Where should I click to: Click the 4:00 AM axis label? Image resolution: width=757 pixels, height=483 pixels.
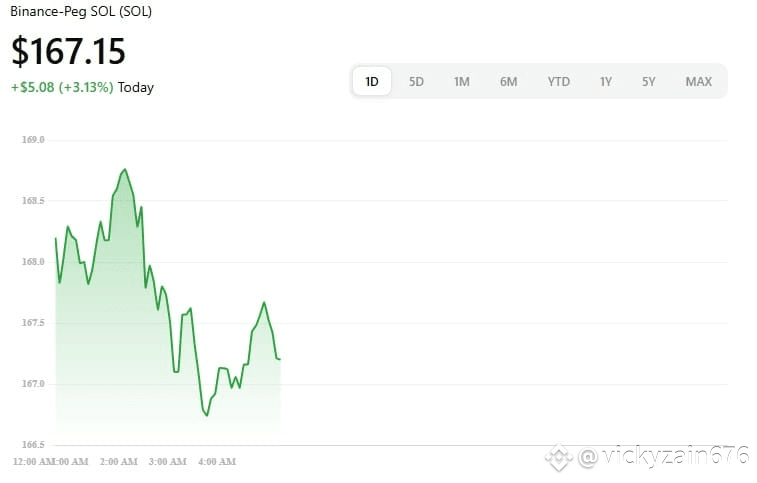(217, 462)
